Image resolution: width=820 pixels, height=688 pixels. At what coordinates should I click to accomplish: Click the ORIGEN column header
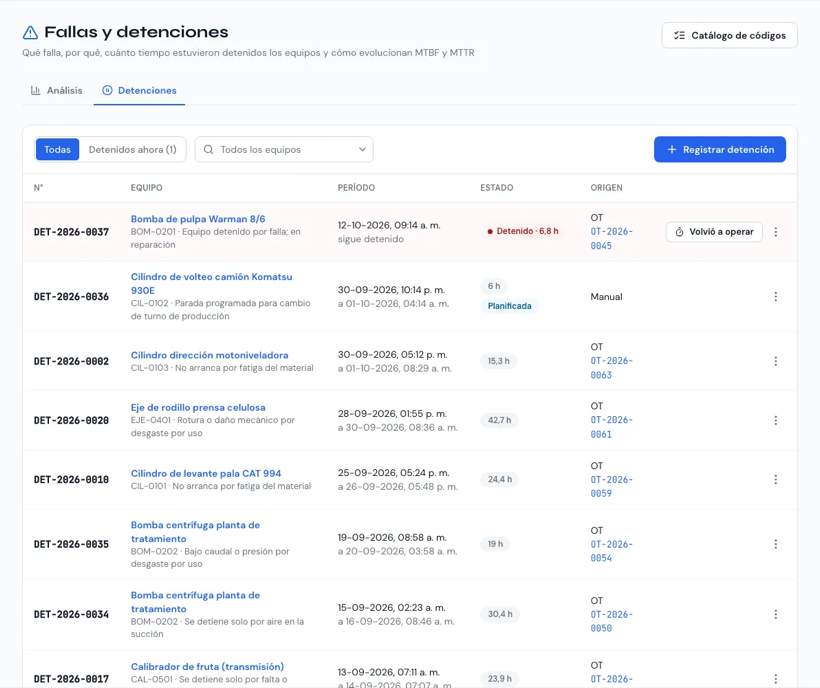pyautogui.click(x=606, y=188)
